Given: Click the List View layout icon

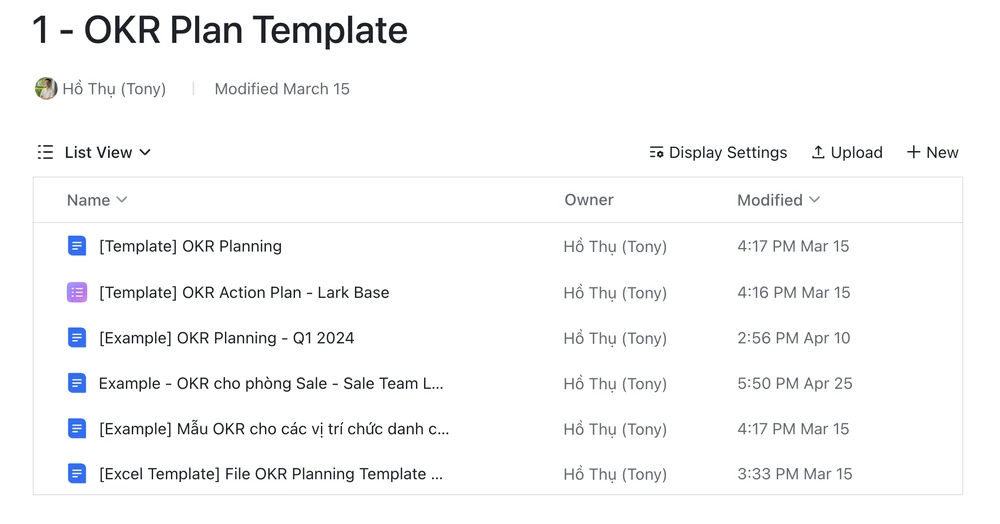Looking at the screenshot, I should tap(45, 152).
